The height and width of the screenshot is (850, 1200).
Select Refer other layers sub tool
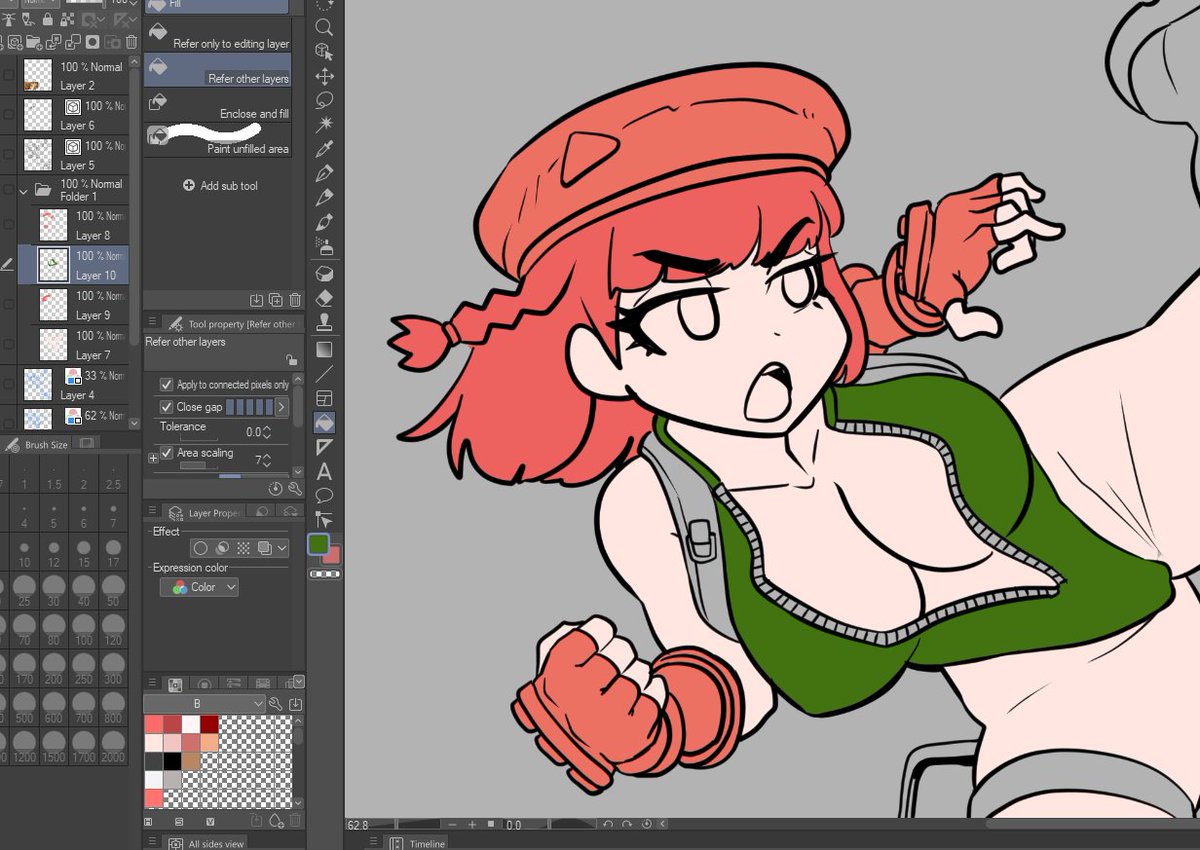pyautogui.click(x=218, y=69)
